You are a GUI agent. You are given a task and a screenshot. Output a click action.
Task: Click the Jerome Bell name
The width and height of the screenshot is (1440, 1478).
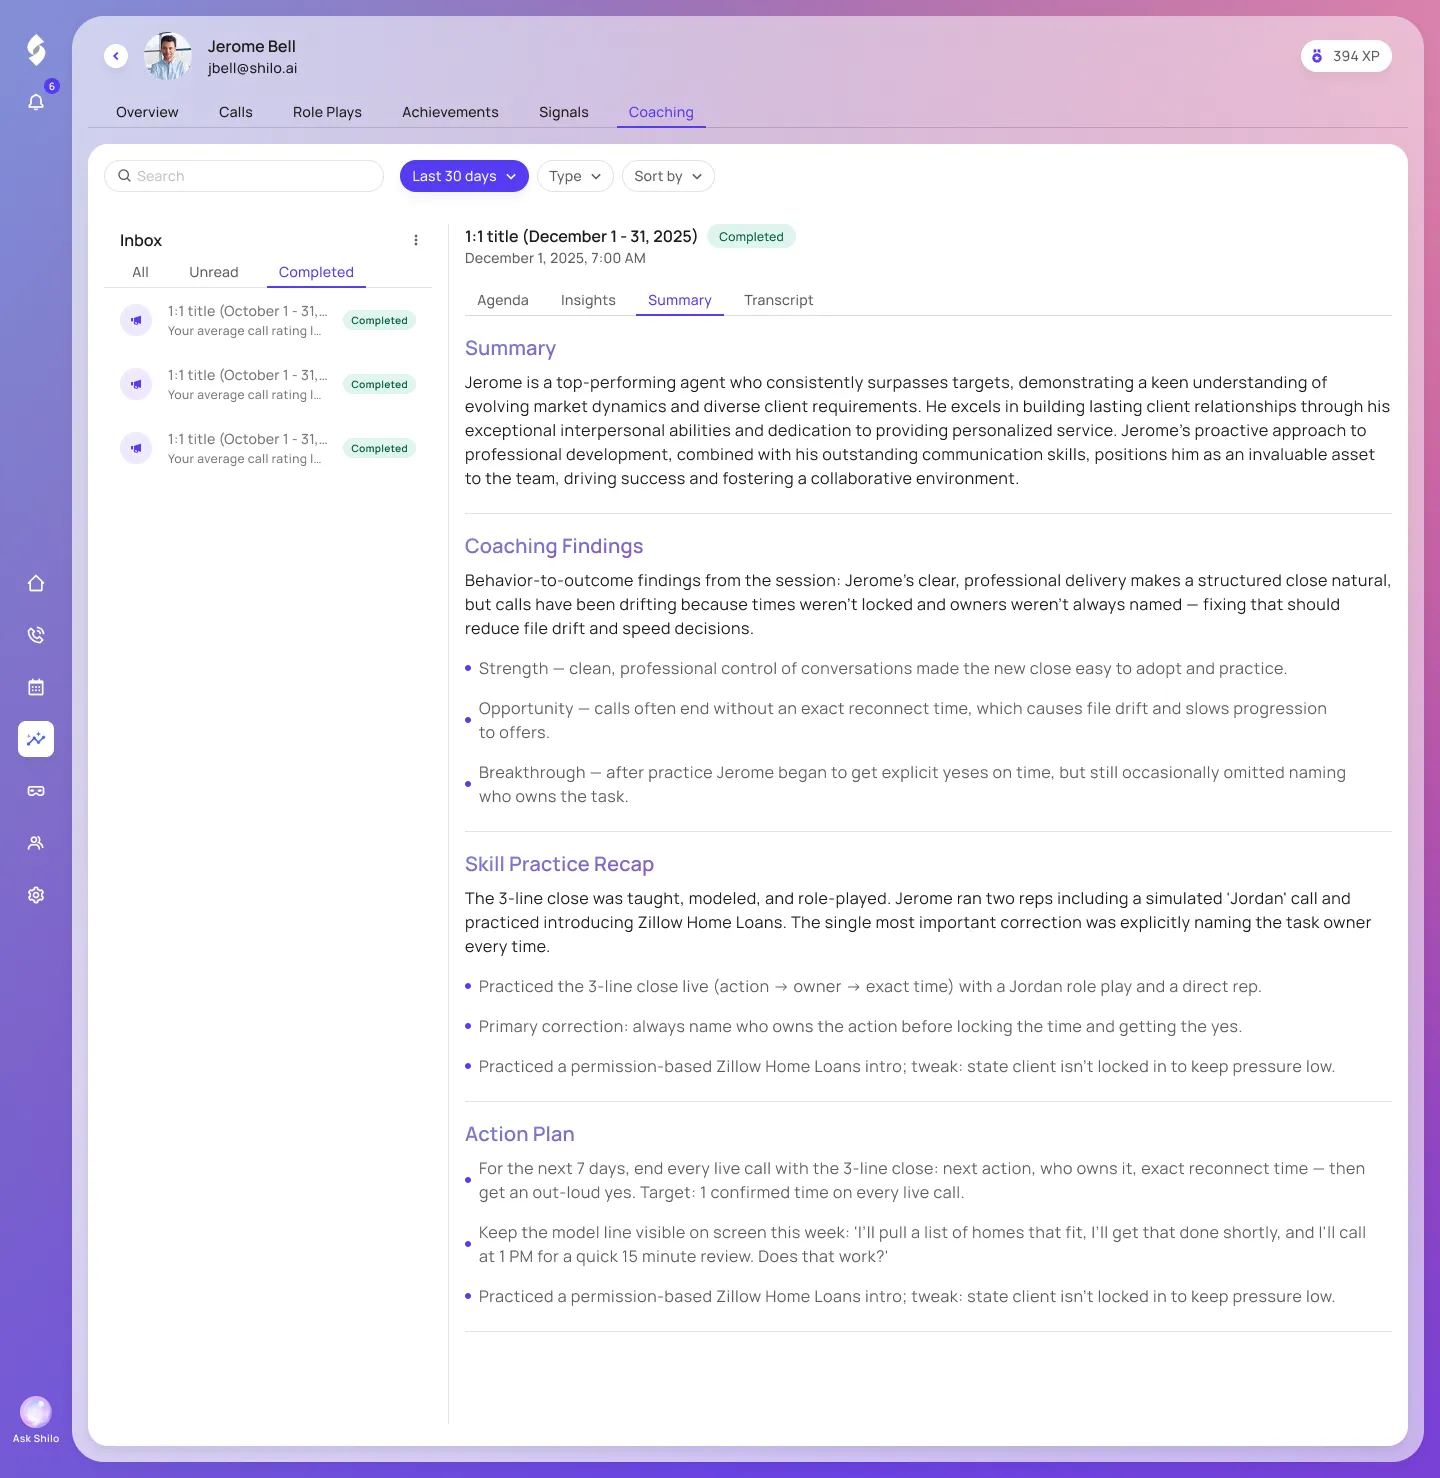[x=252, y=46]
